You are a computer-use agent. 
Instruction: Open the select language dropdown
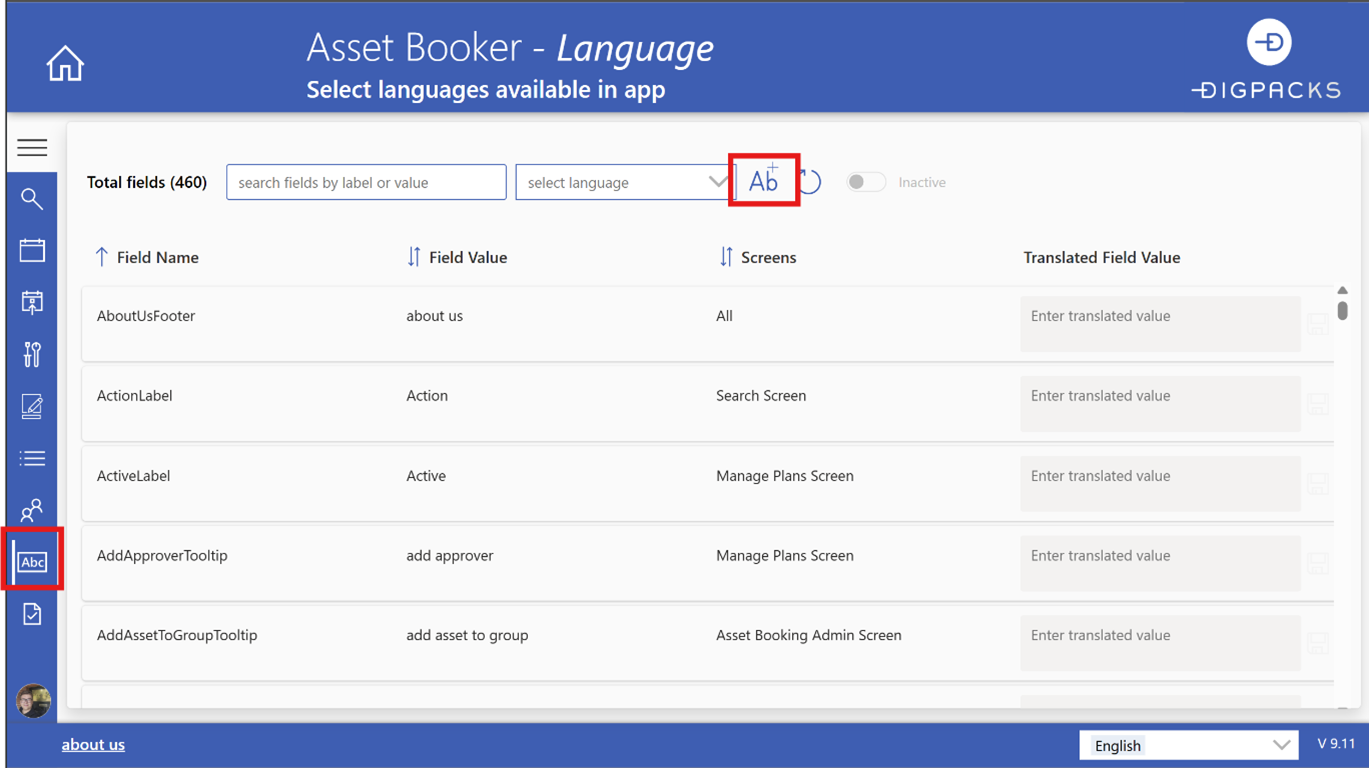624,182
